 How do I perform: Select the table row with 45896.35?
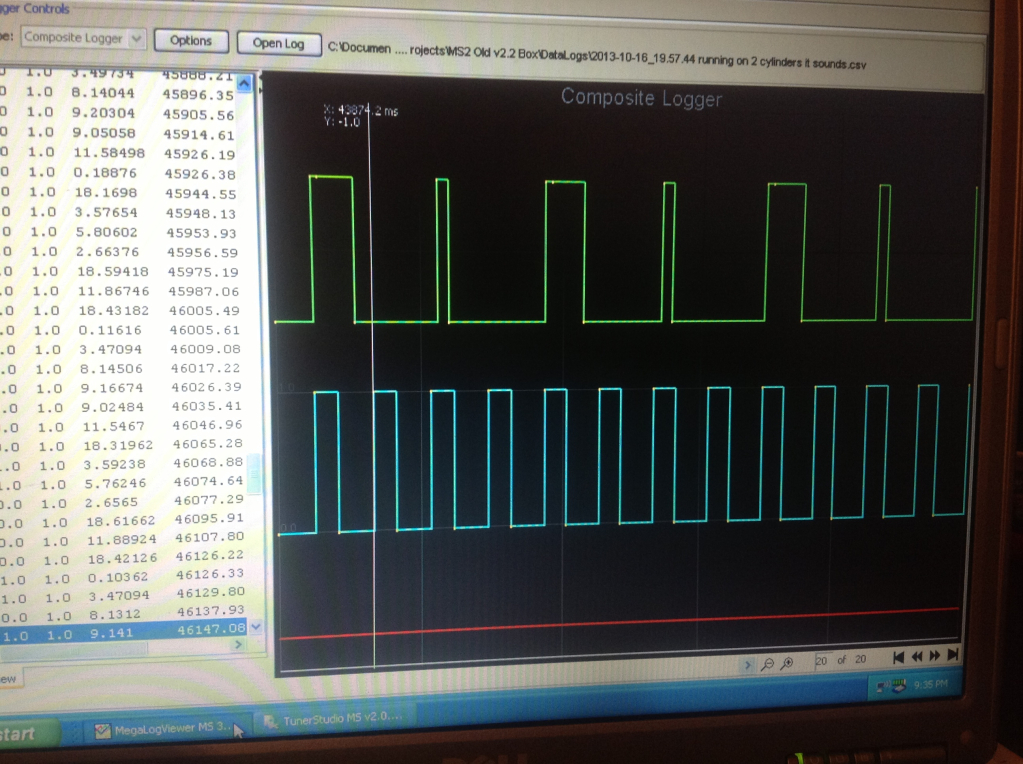pos(130,95)
